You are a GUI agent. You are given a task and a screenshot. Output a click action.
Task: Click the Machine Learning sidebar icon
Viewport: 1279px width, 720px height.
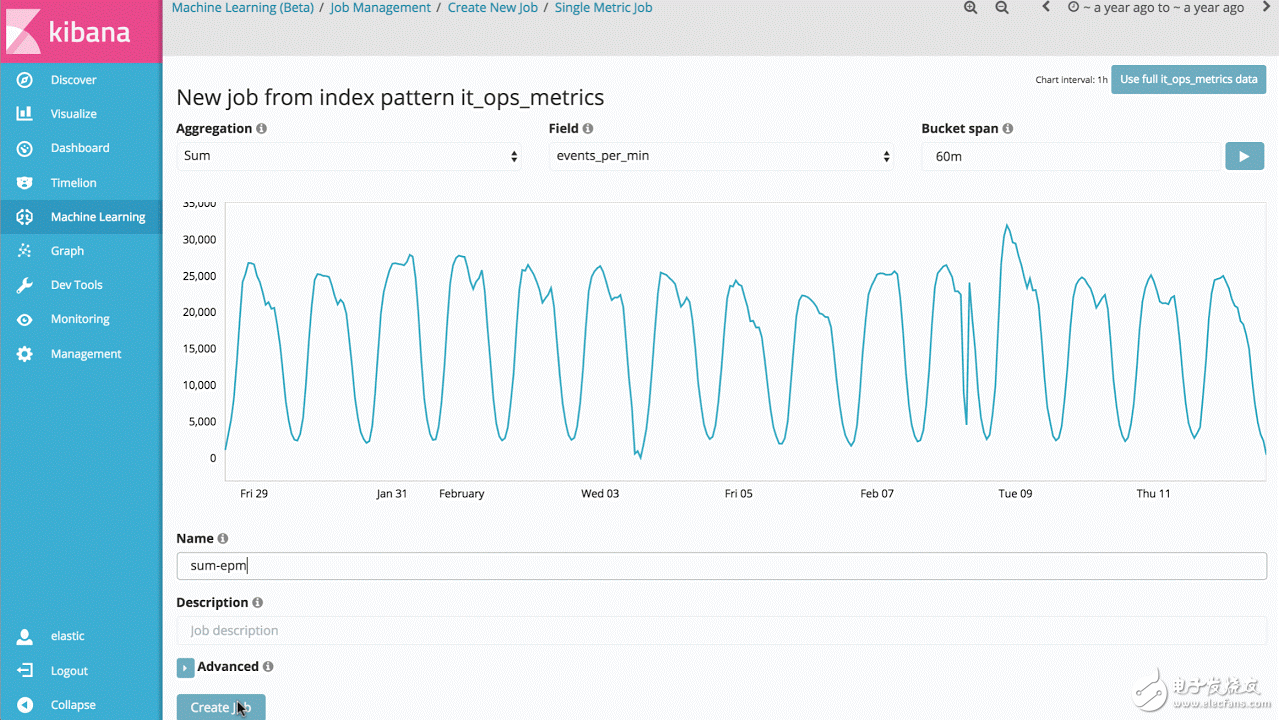click(24, 216)
